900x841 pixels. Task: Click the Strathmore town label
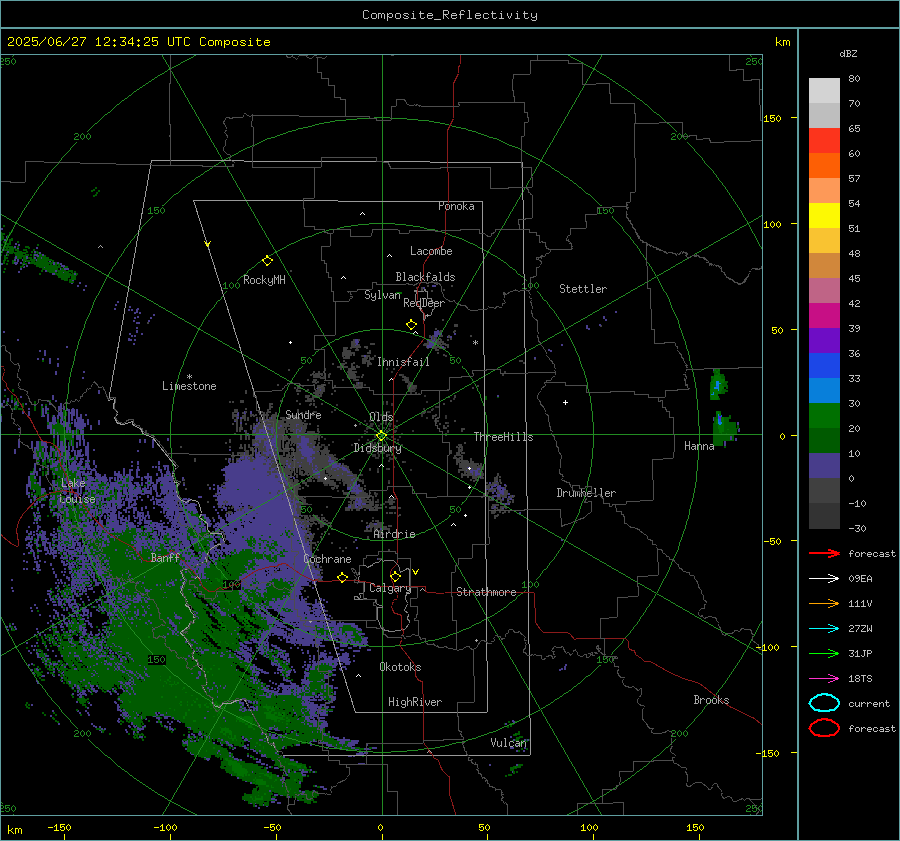tap(486, 592)
